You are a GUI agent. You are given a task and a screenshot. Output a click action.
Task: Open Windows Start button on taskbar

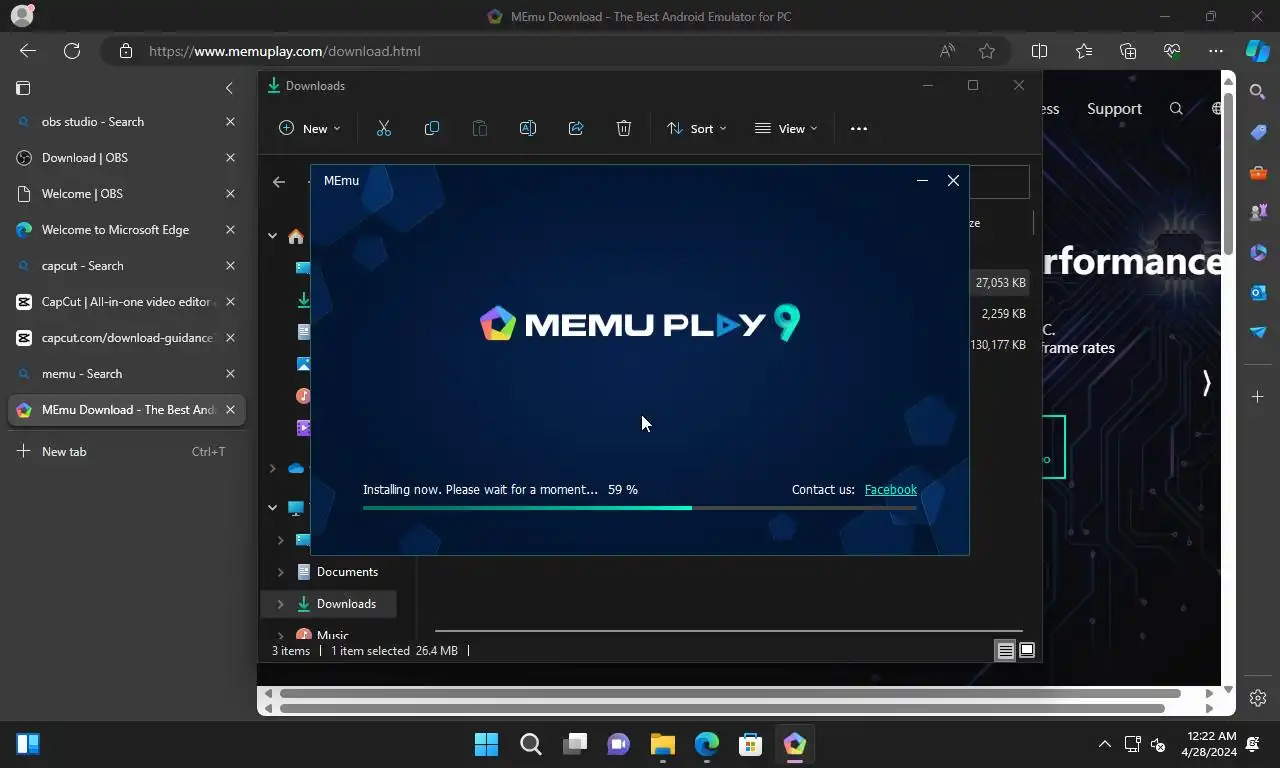[x=486, y=744]
